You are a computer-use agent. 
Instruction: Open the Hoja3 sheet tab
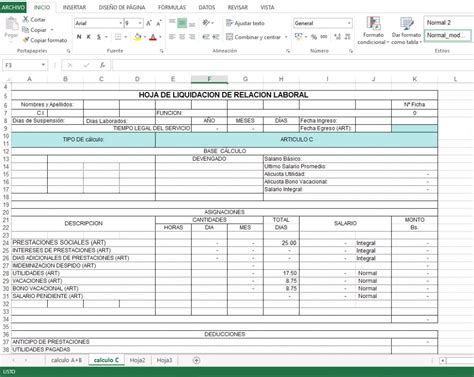click(x=164, y=360)
